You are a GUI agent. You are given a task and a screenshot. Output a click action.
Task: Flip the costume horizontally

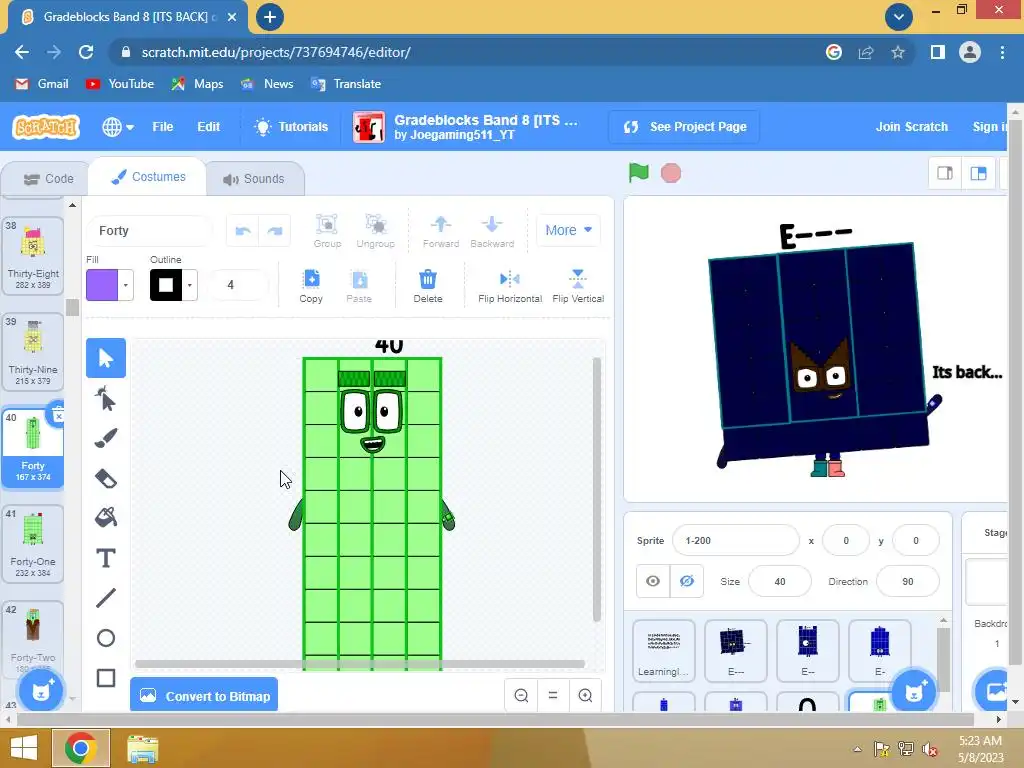coord(510,285)
